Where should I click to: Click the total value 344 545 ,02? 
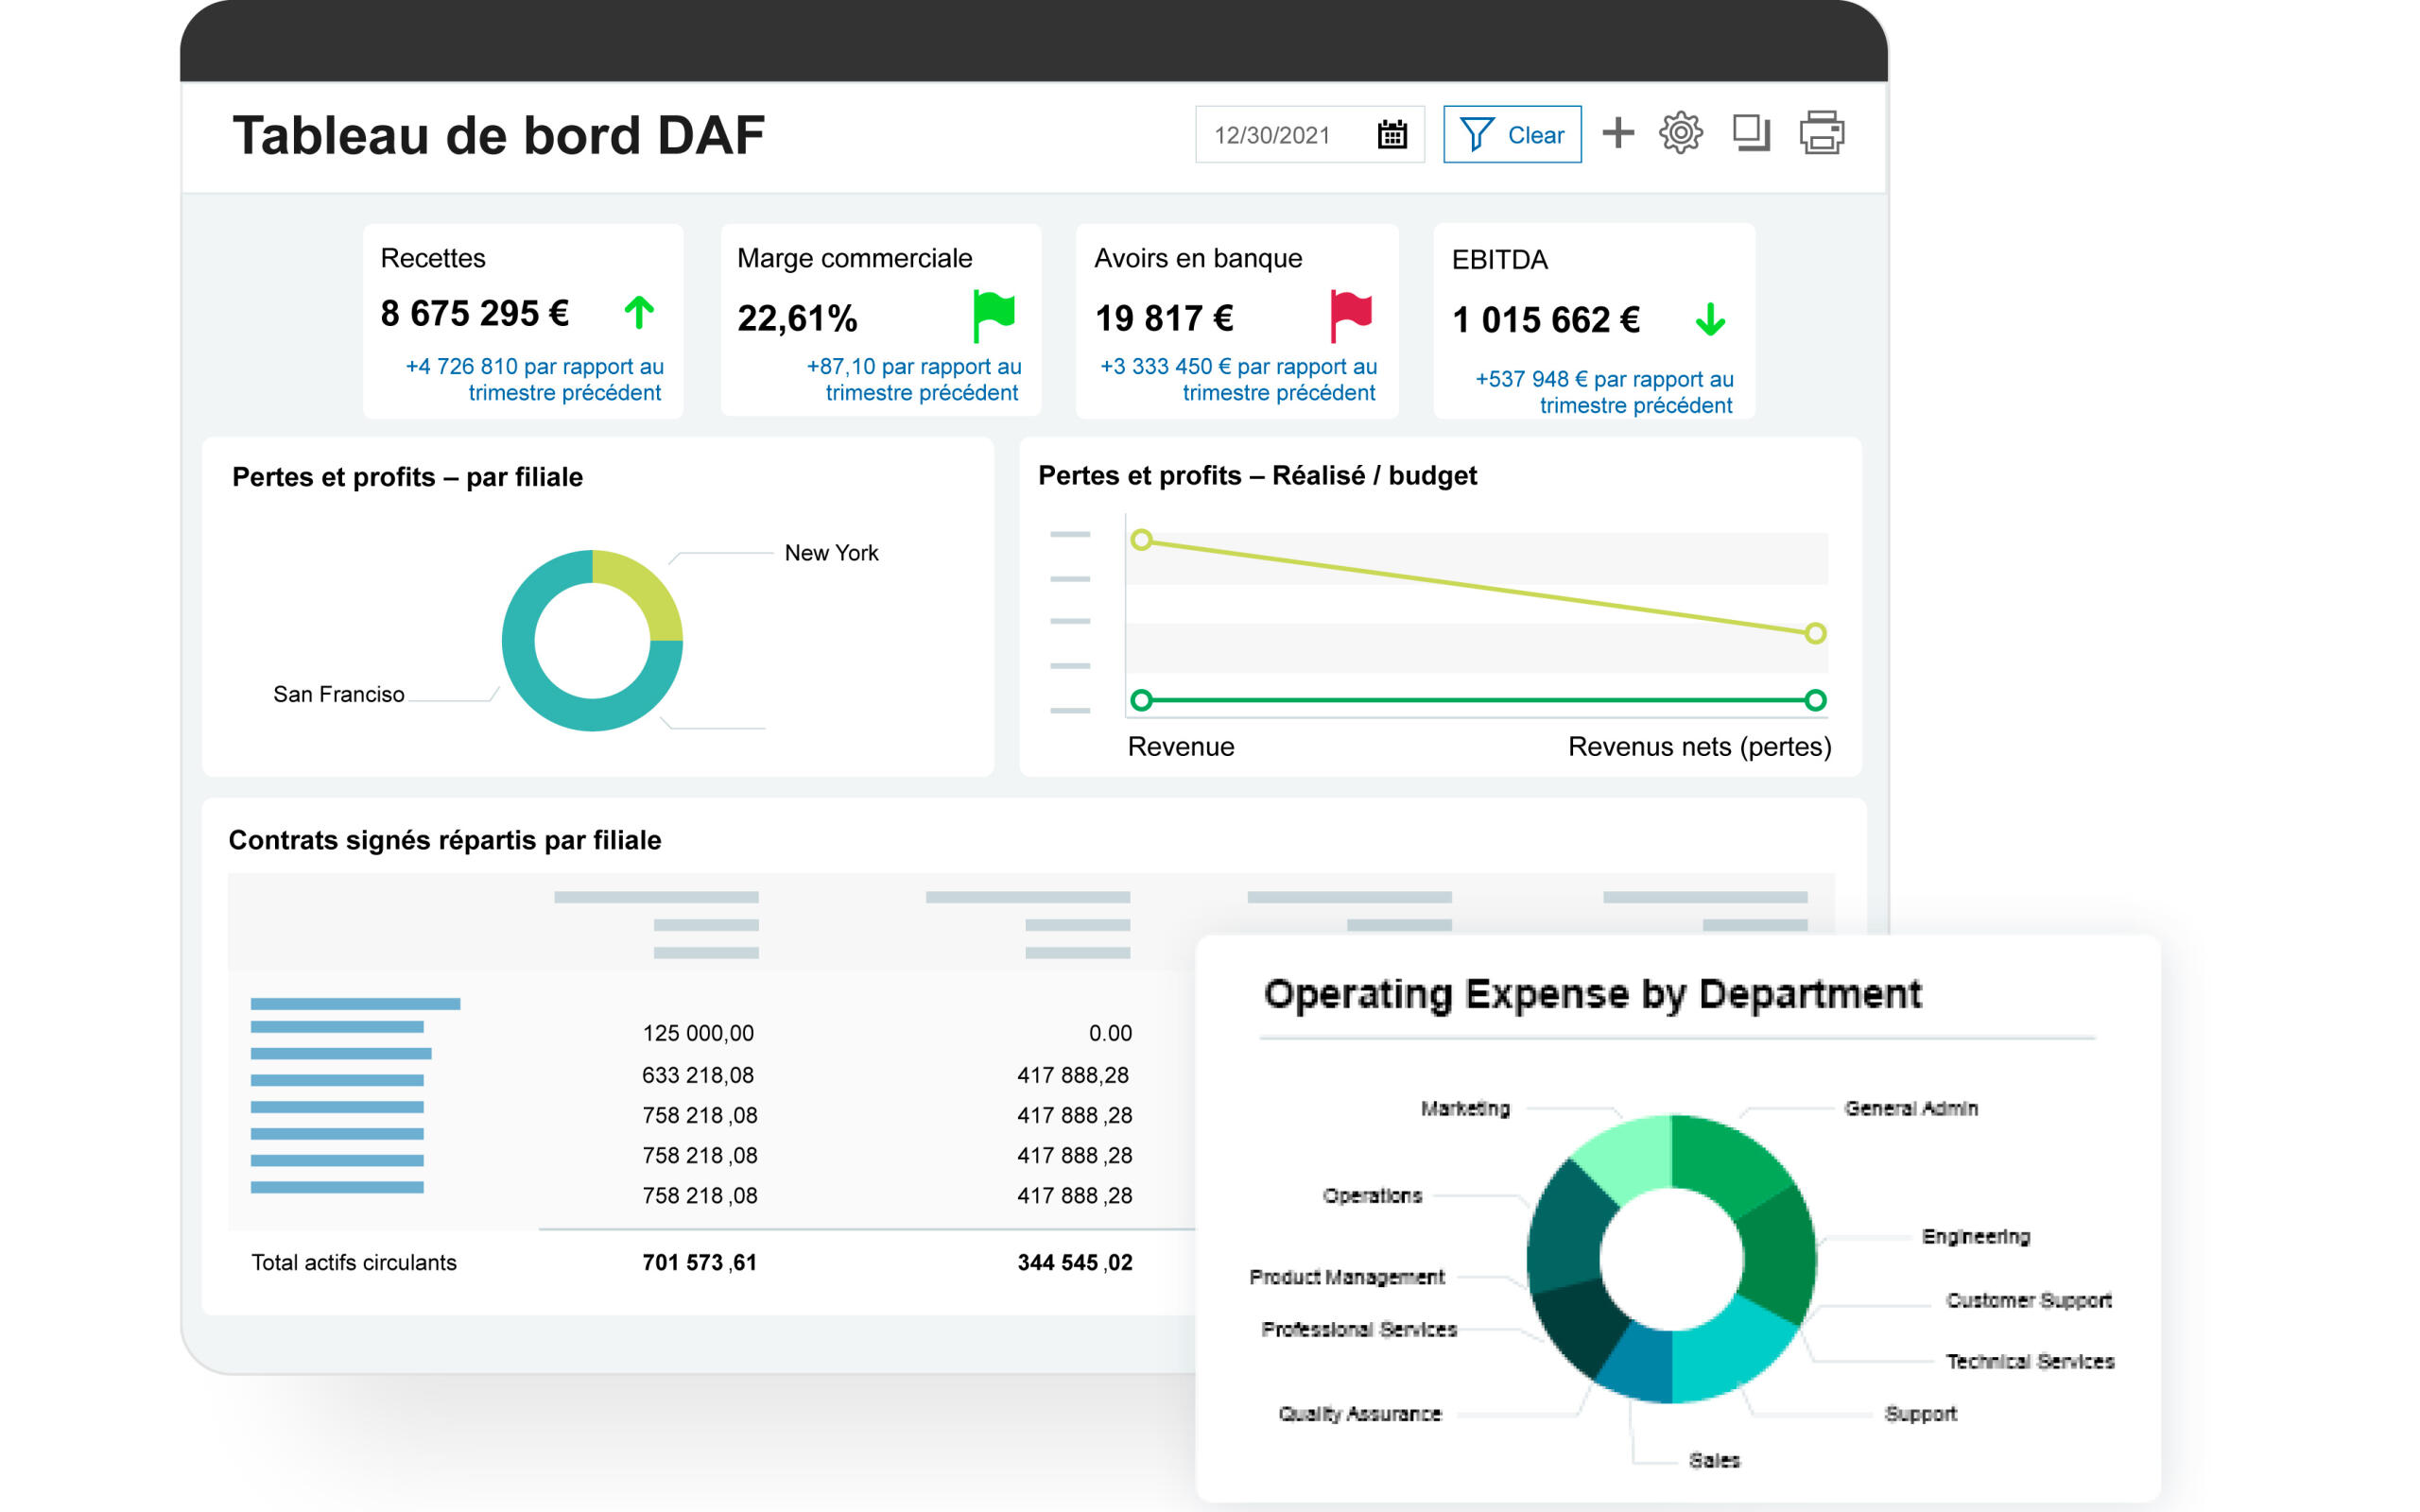(x=1075, y=1262)
